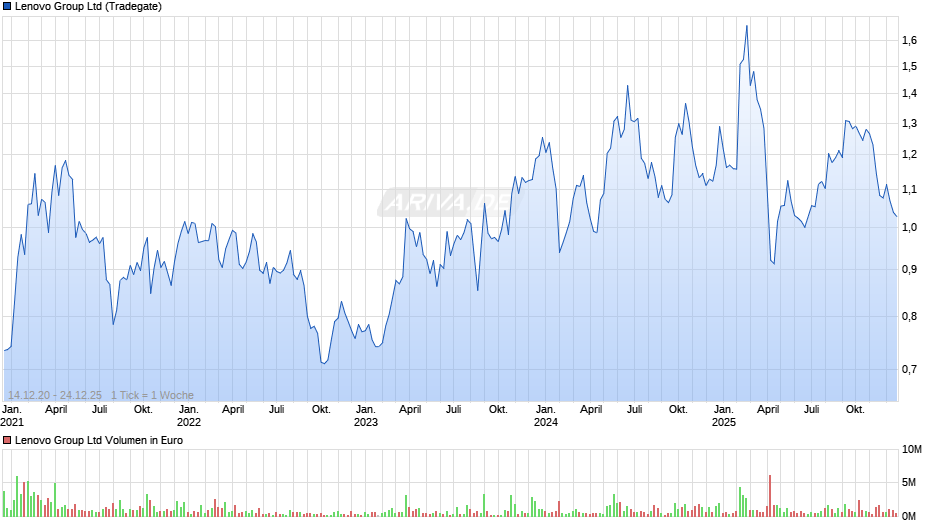Click the '5M' volume axis label

(909, 482)
